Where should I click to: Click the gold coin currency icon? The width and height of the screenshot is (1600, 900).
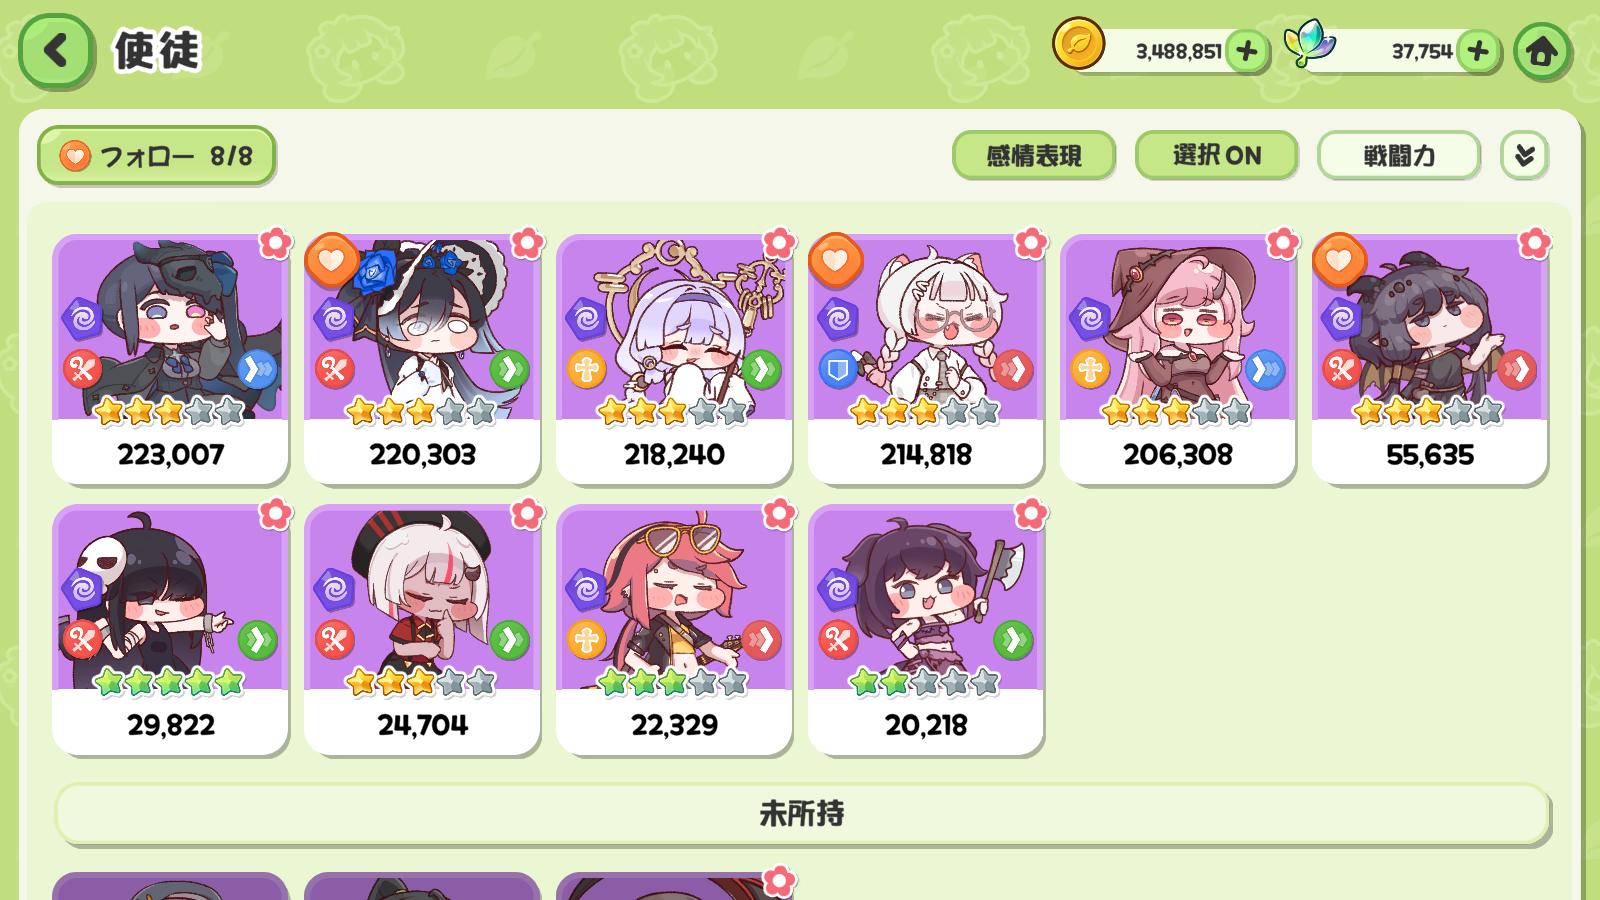(x=1079, y=45)
